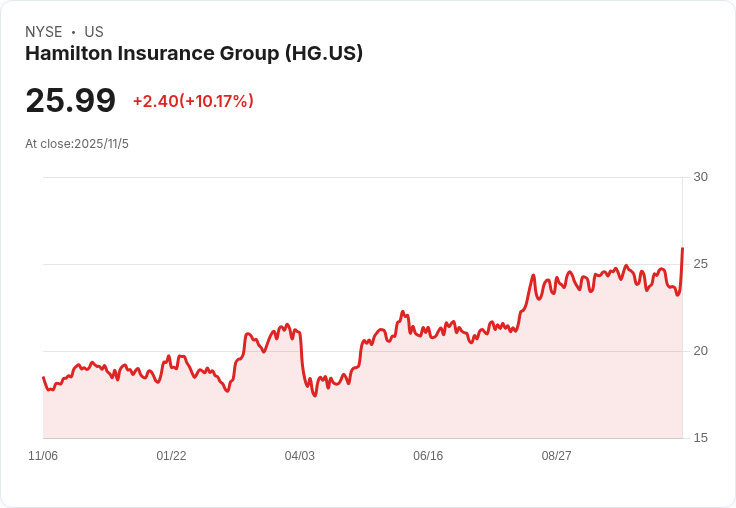736x508 pixels.
Task: Click the 15 y-axis price label
Action: (700, 438)
